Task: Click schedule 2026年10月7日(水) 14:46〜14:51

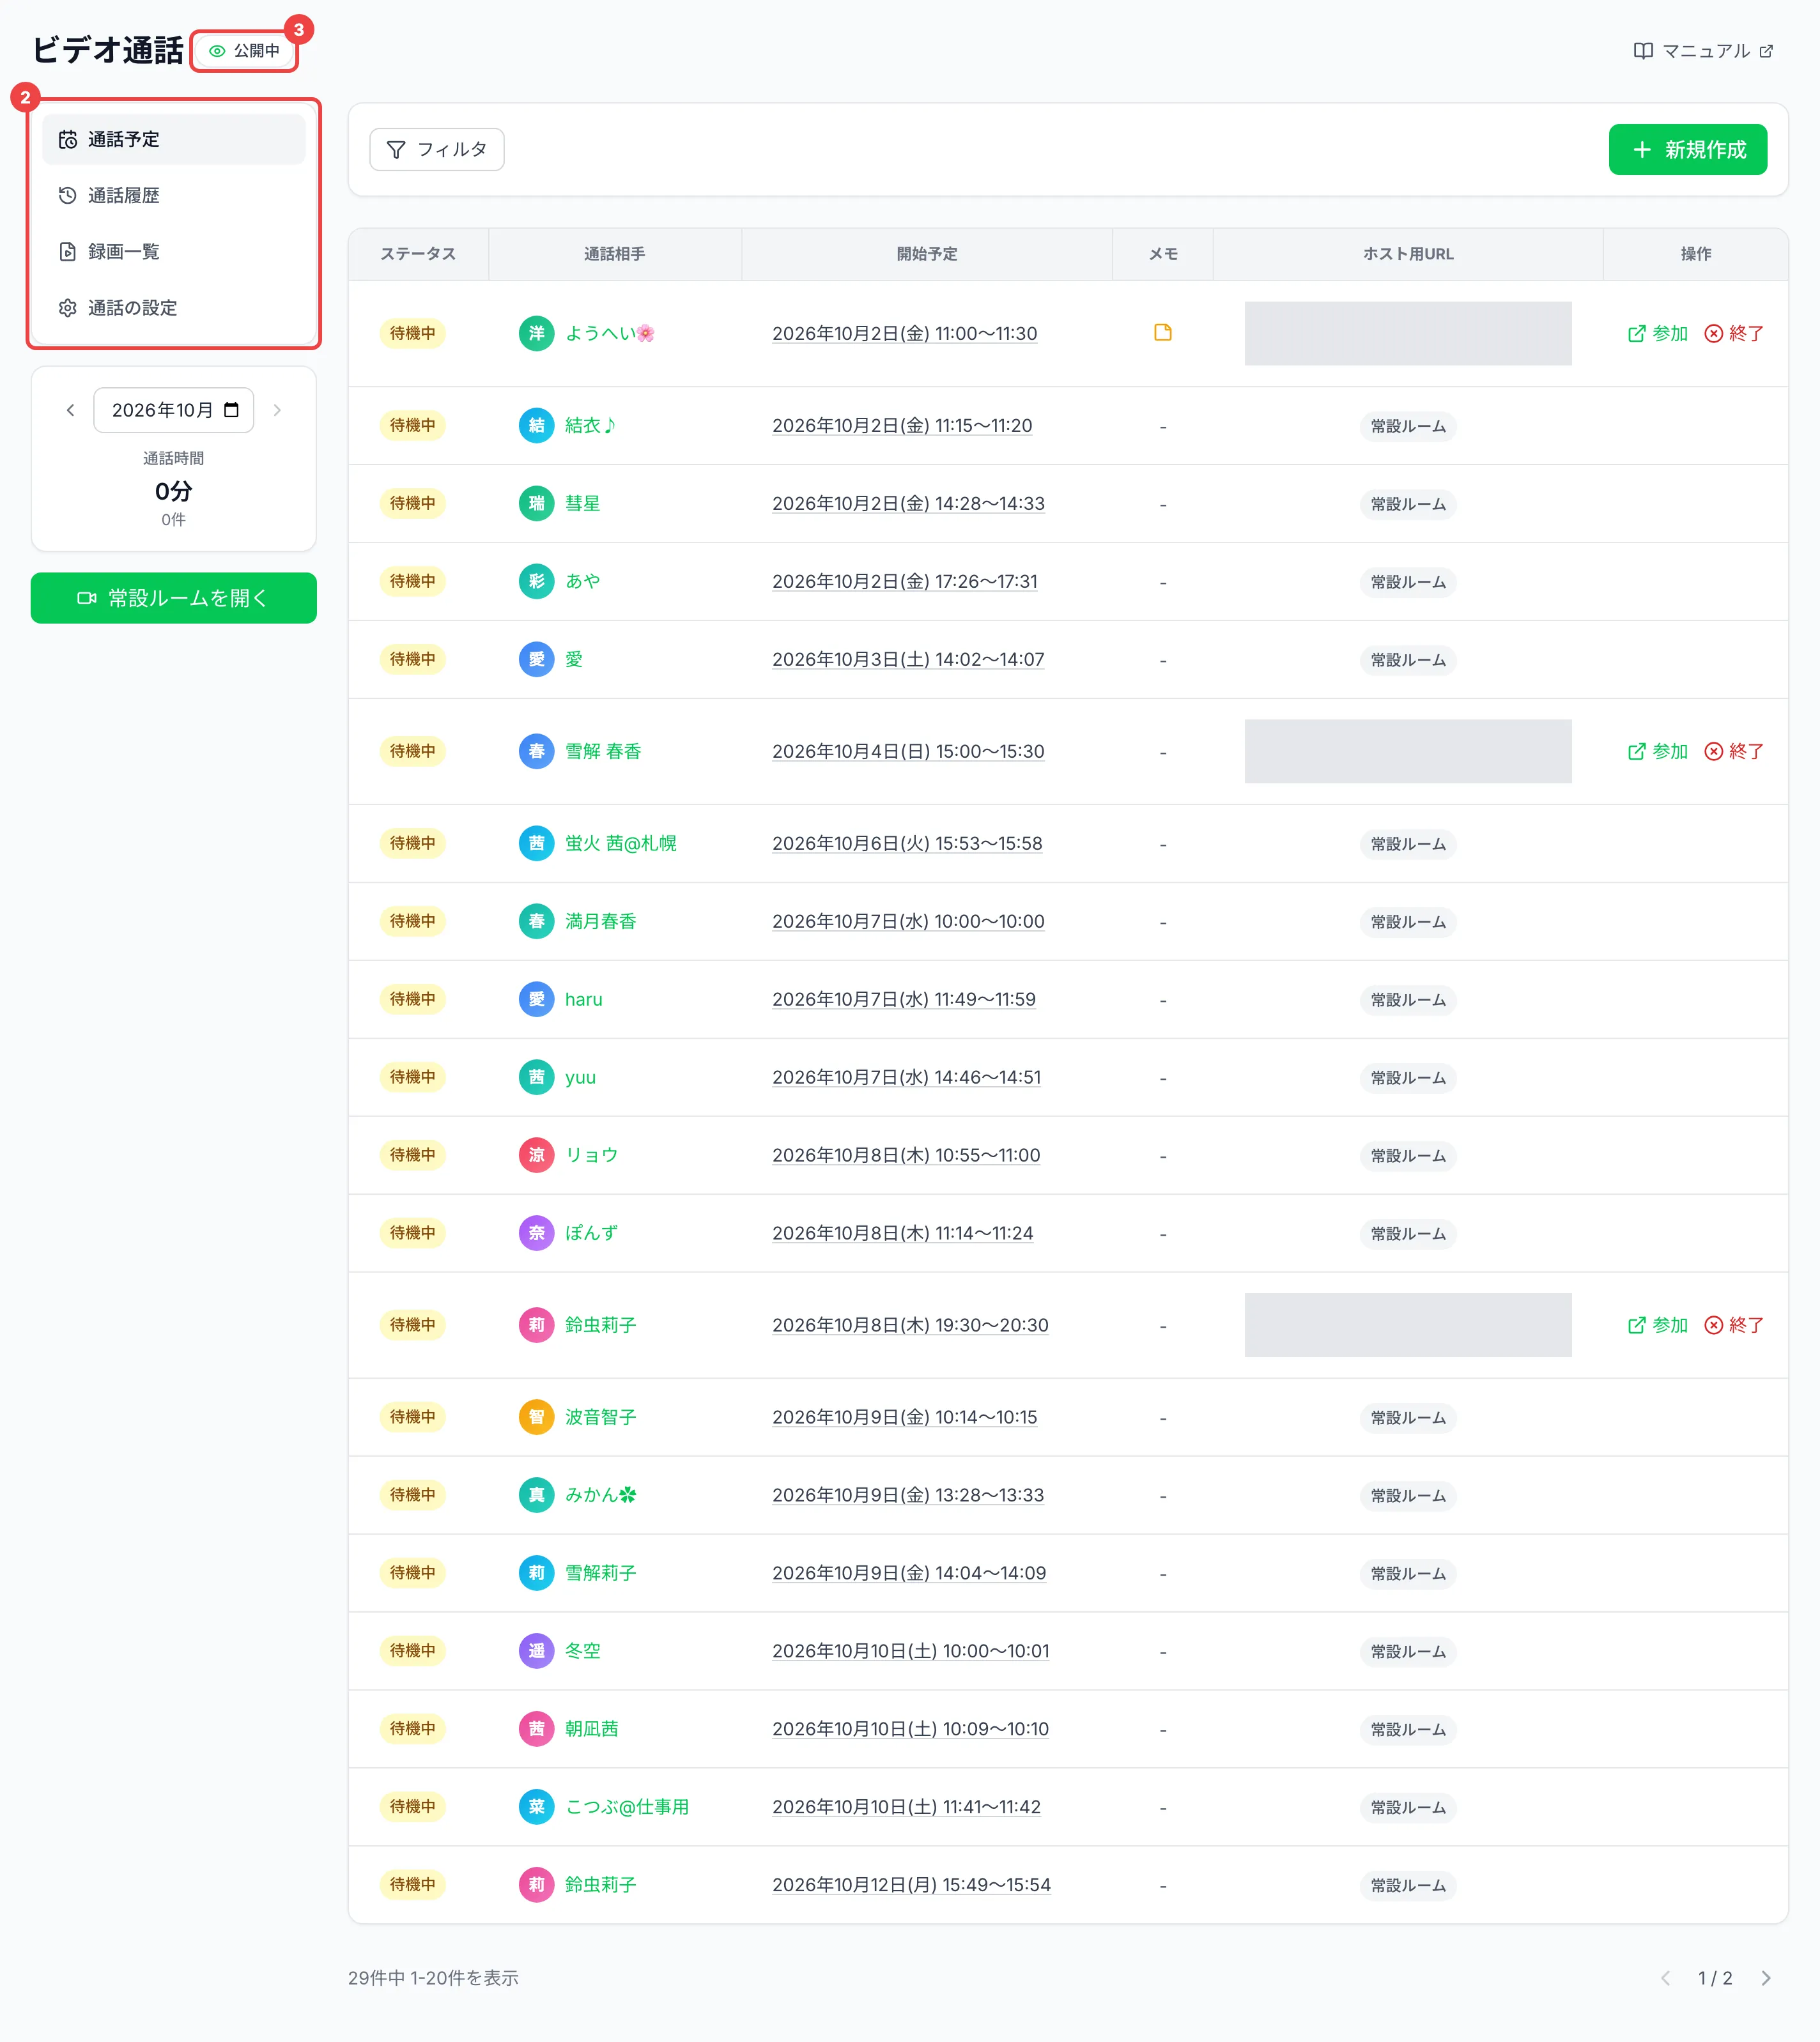Action: [906, 1077]
